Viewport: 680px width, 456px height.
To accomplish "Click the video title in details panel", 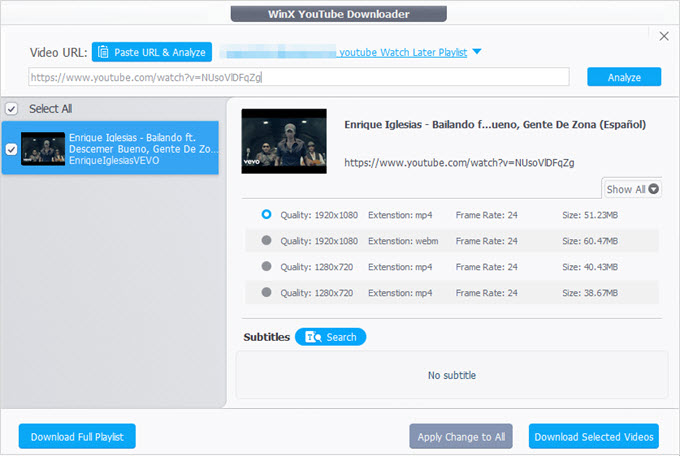I will (x=495, y=125).
